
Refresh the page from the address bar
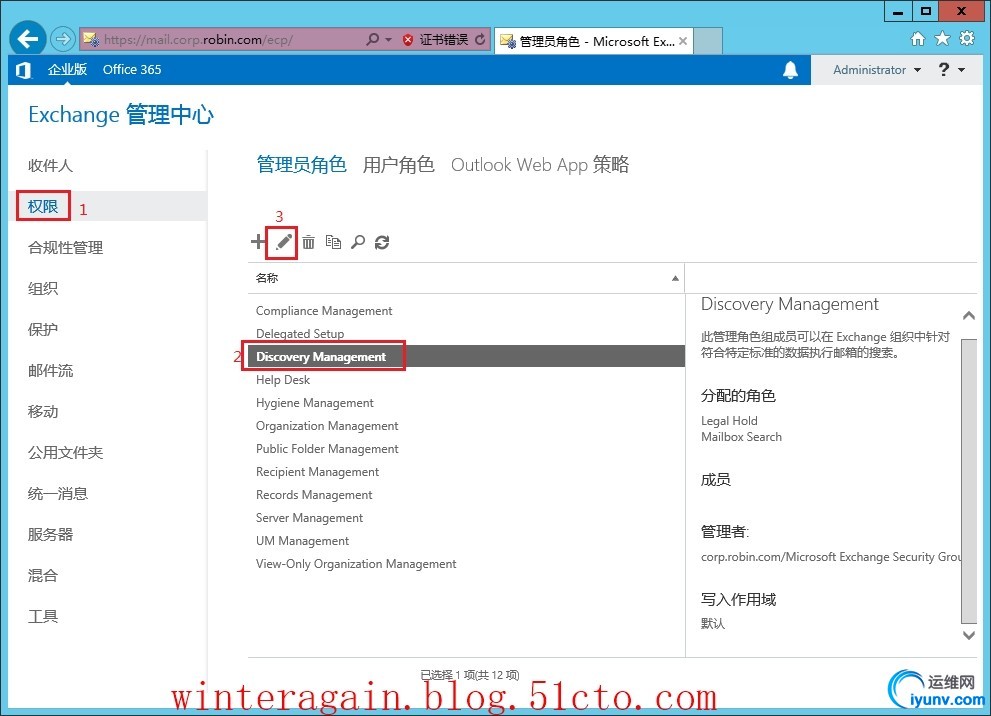pyautogui.click(x=480, y=39)
